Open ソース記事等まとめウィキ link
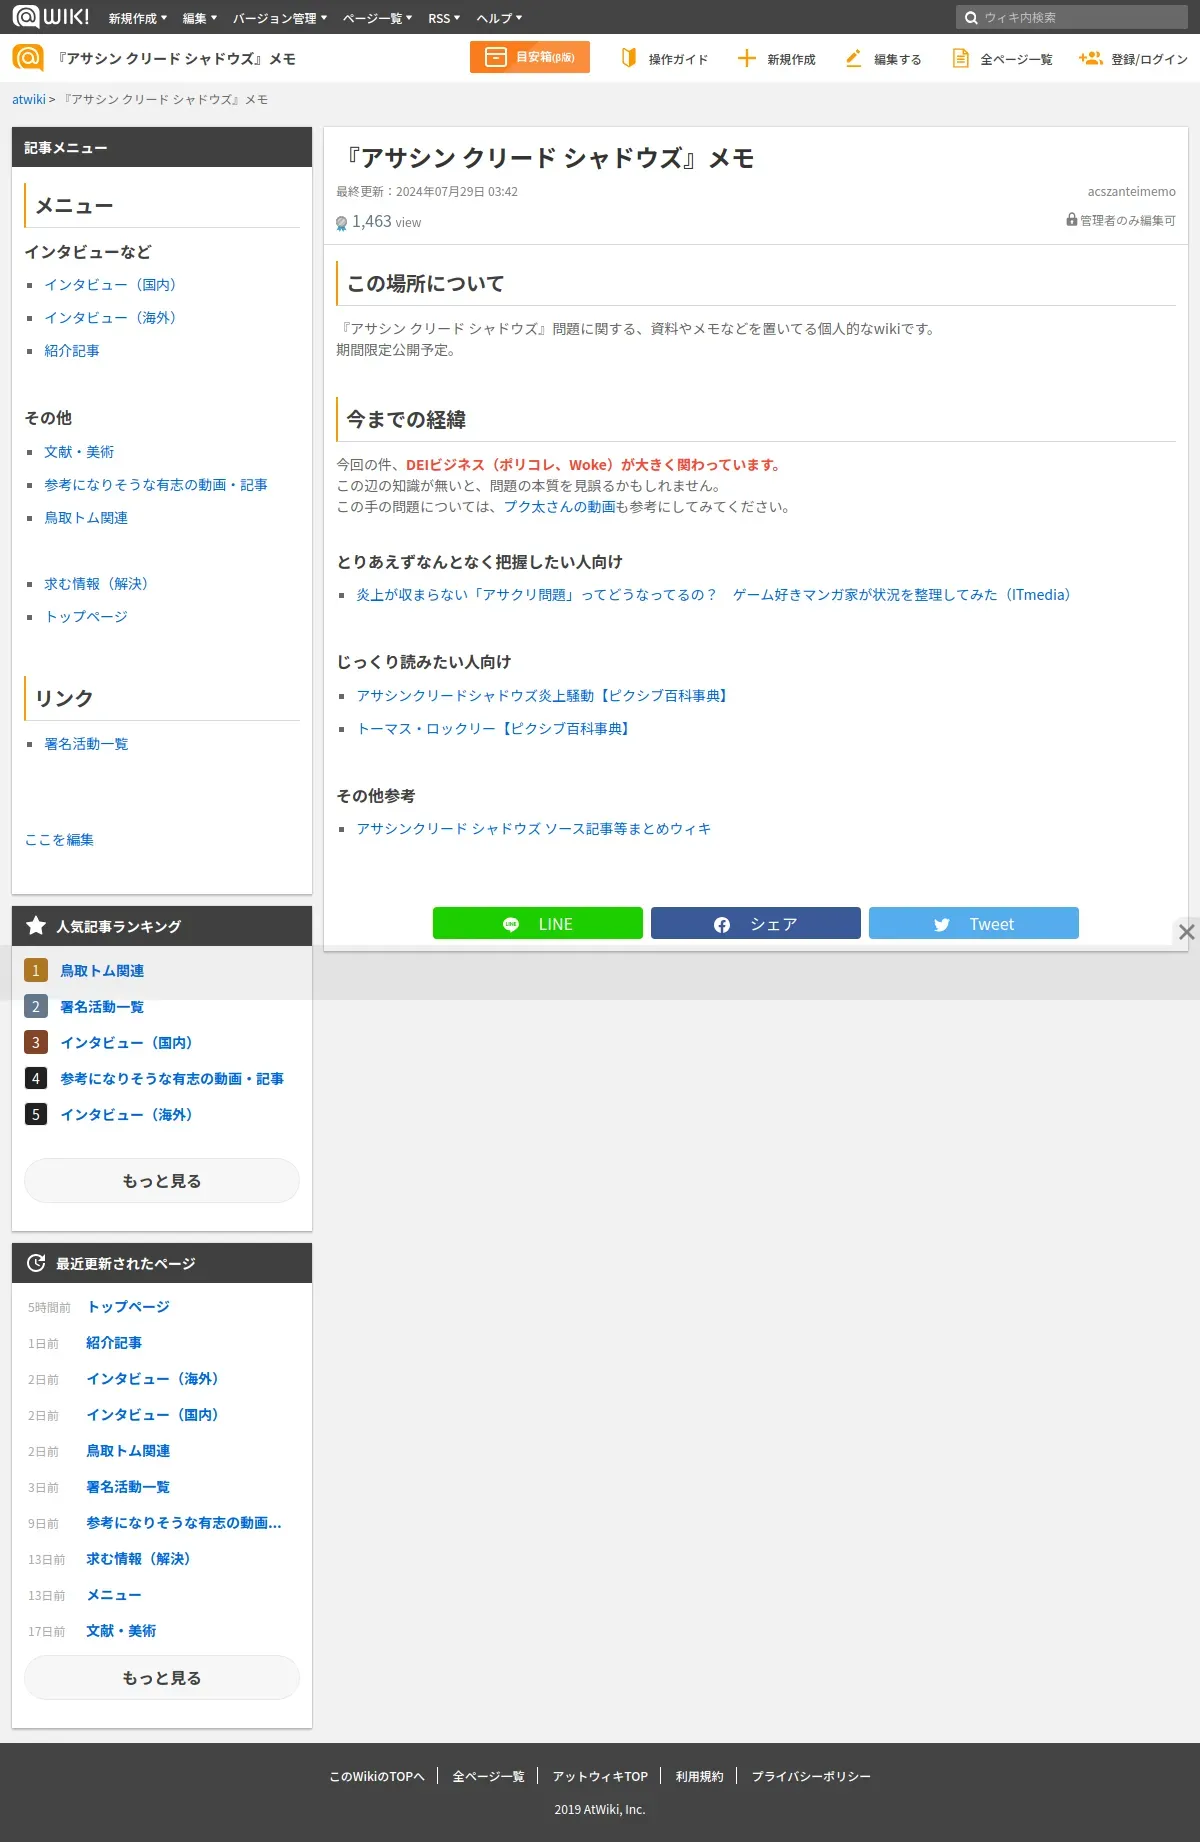This screenshot has height=1842, width=1200. pyautogui.click(x=534, y=829)
